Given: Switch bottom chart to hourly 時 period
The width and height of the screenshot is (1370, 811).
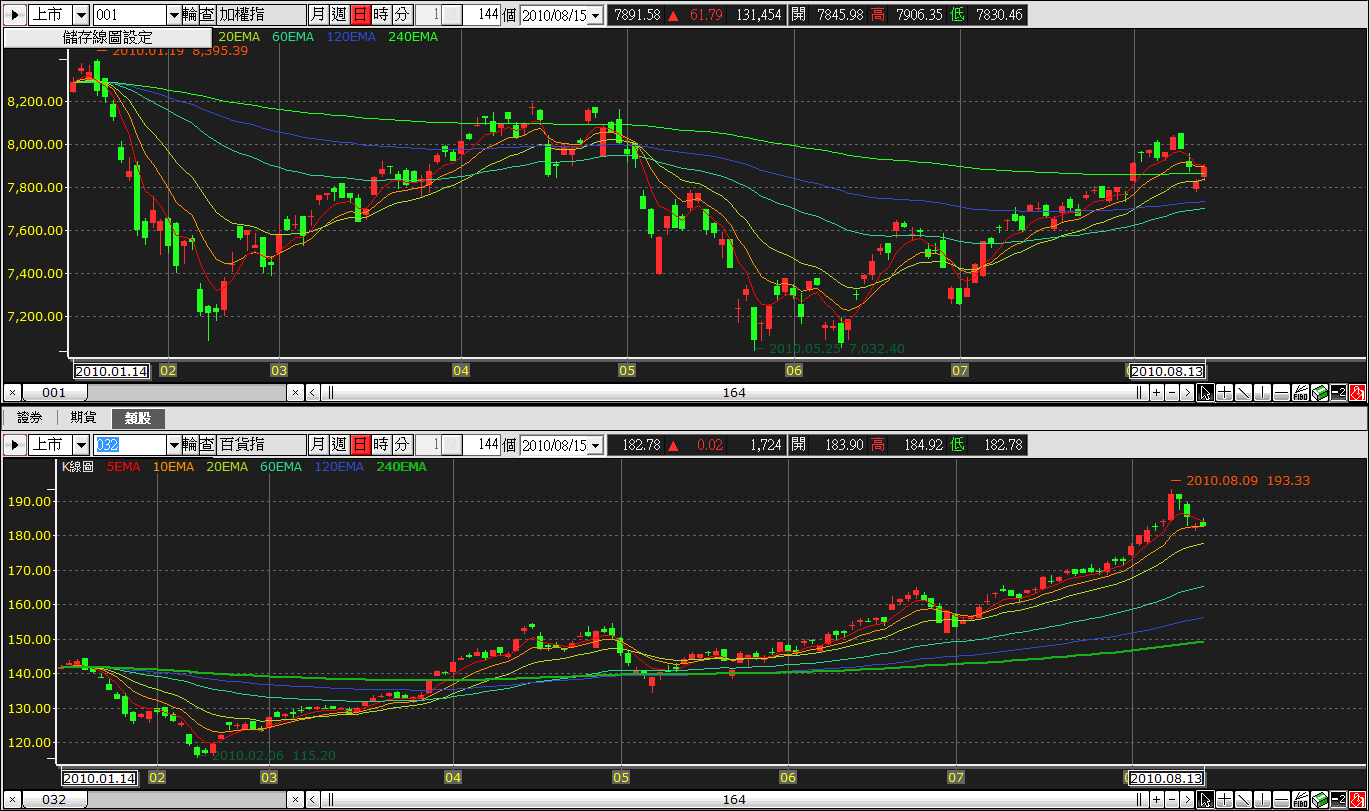Looking at the screenshot, I should pyautogui.click(x=381, y=445).
